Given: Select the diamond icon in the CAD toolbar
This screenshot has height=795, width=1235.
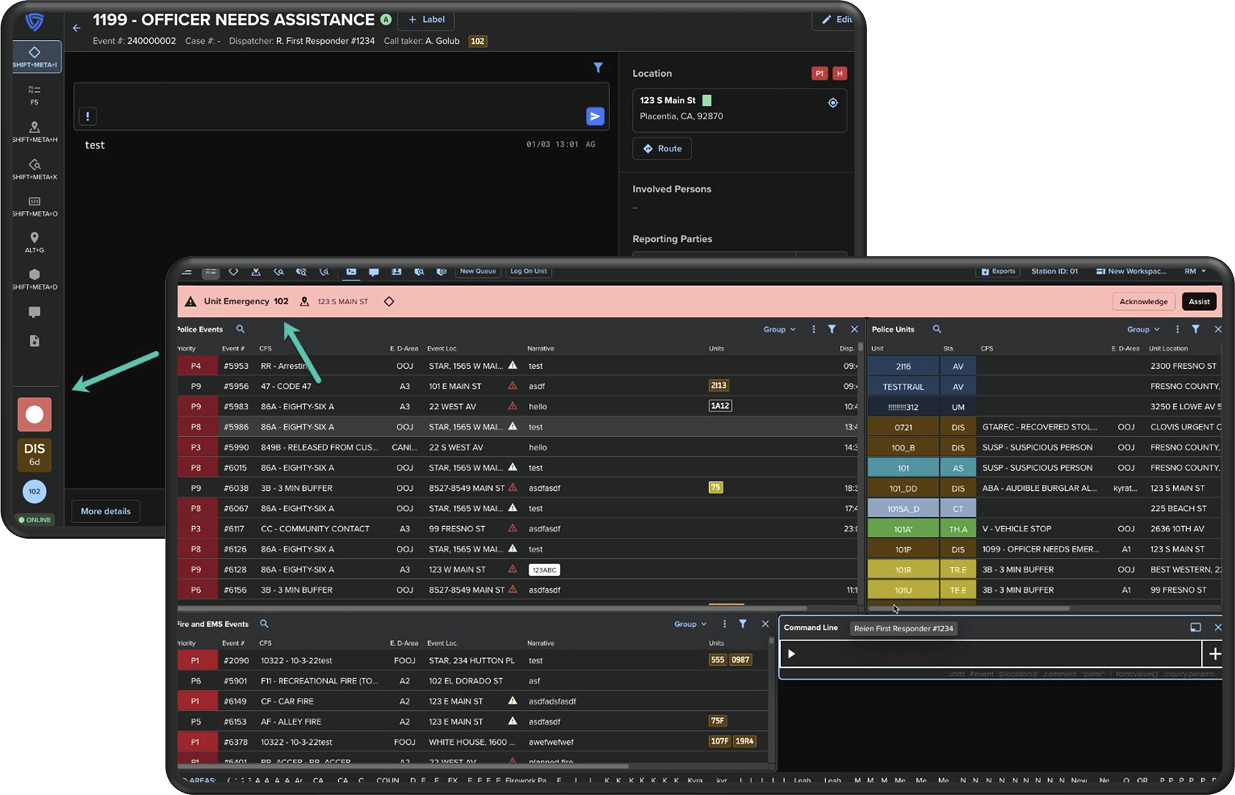Looking at the screenshot, I should point(232,271).
